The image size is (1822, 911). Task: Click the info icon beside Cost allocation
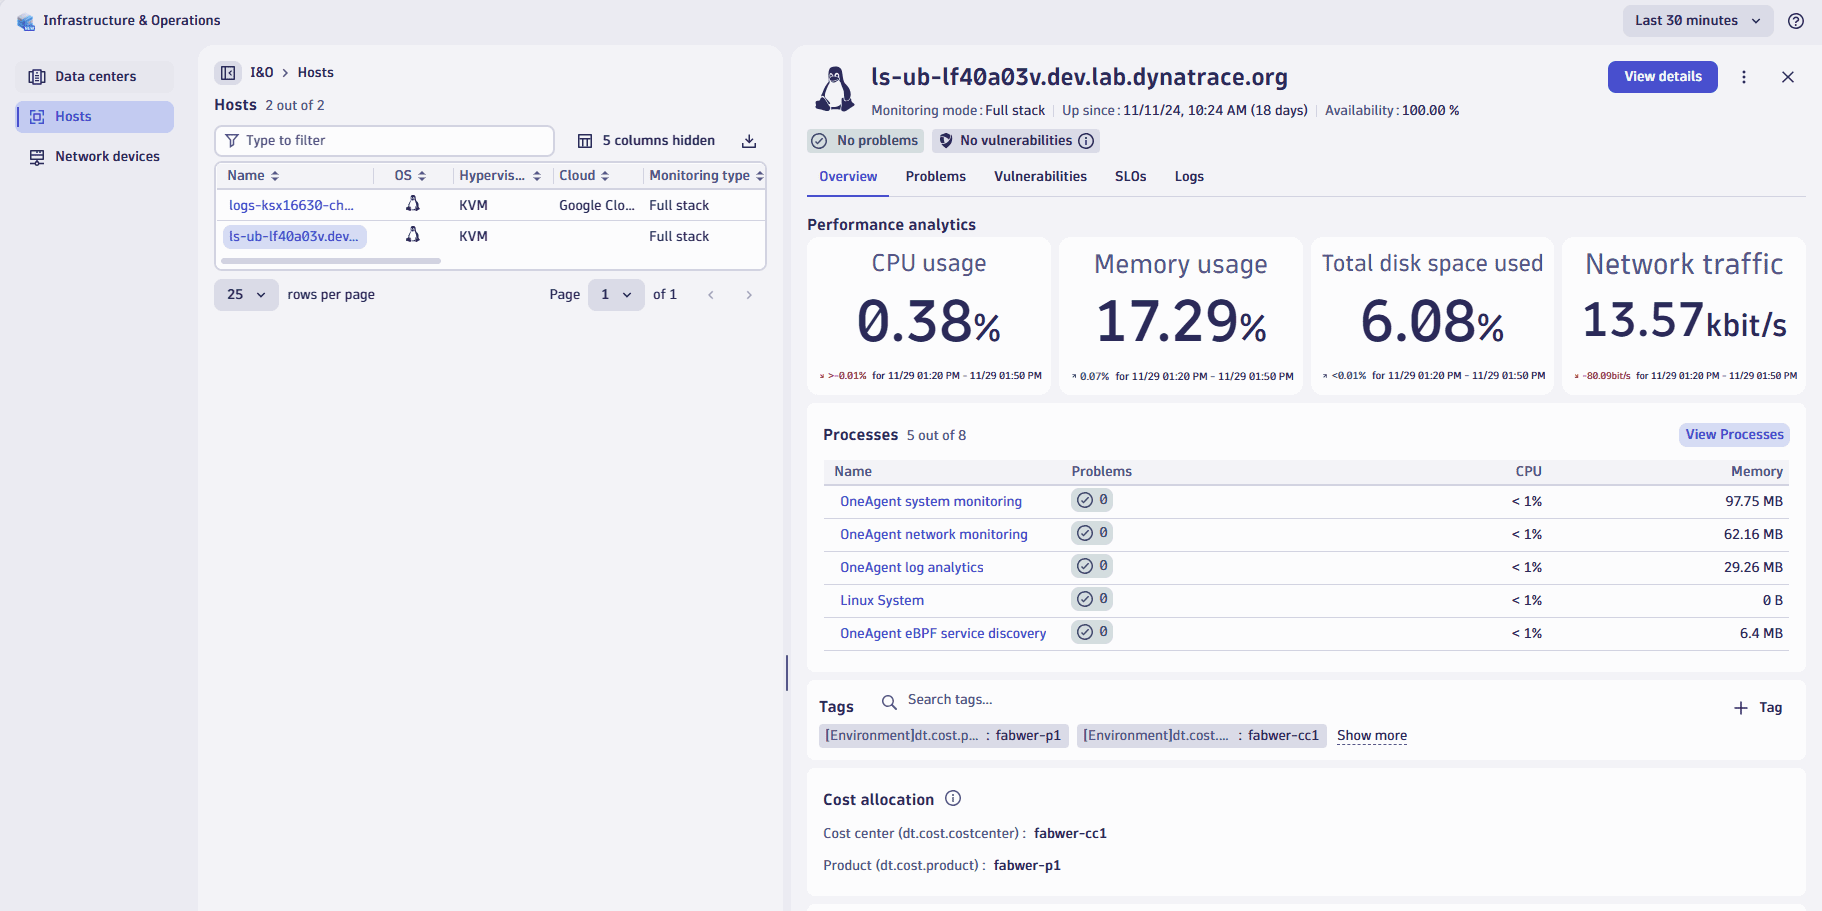tap(953, 798)
